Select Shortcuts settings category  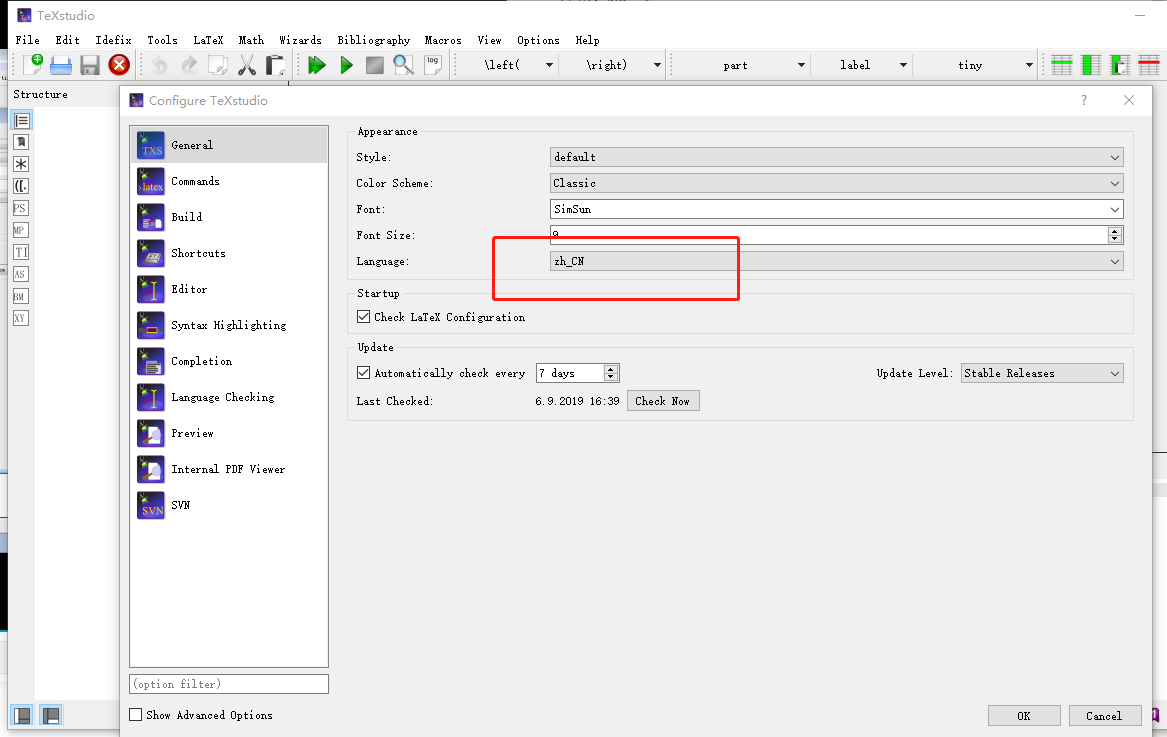tap(228, 253)
